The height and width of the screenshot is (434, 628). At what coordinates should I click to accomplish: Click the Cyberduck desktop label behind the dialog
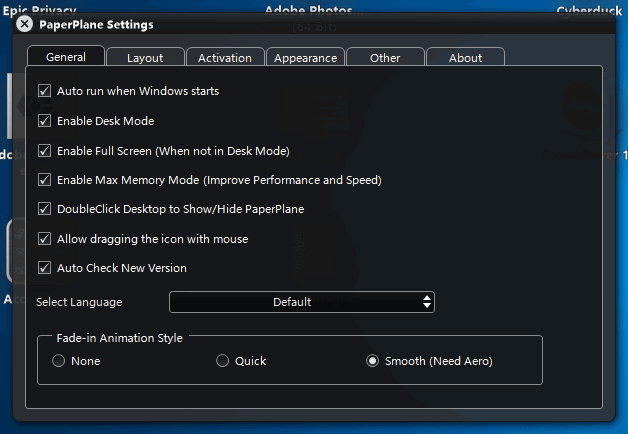589,10
